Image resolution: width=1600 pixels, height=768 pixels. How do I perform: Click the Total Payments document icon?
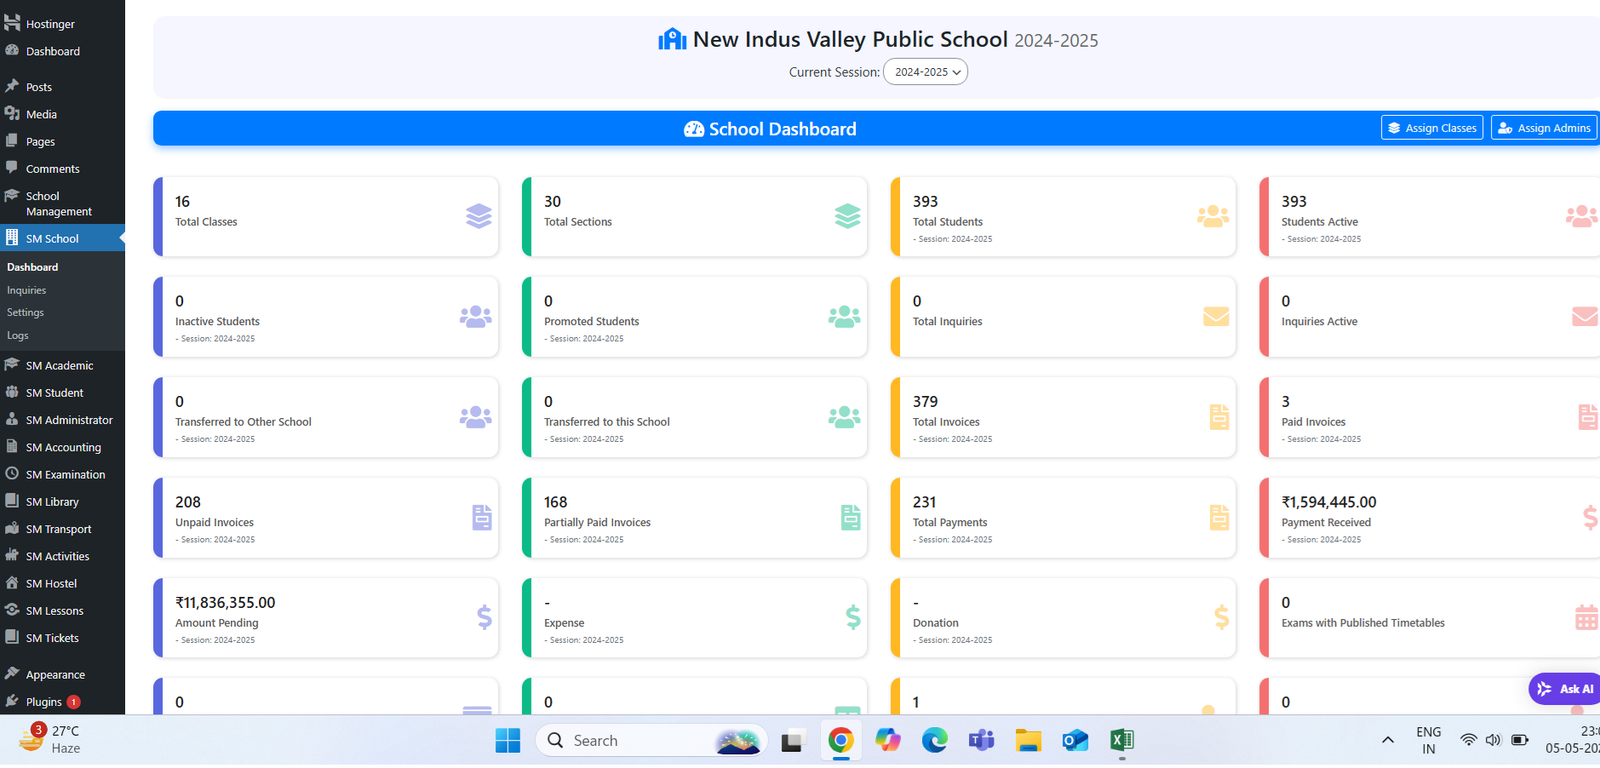1219,517
